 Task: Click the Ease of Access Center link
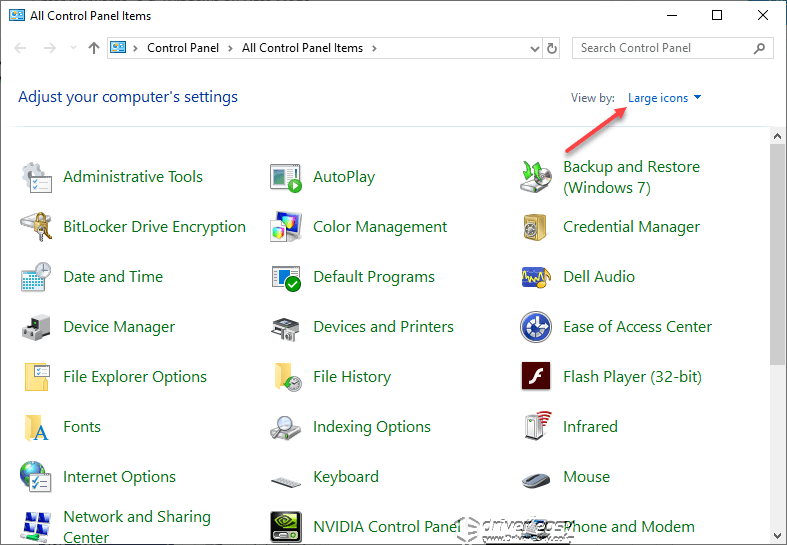pos(637,327)
